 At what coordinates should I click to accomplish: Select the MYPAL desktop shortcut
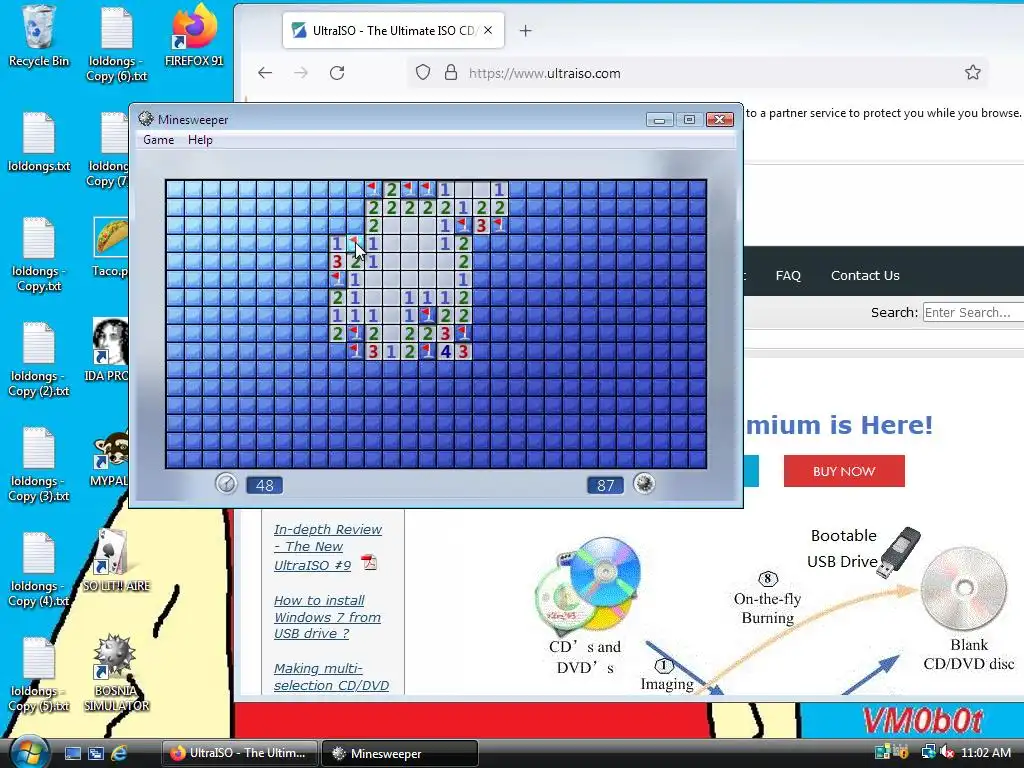click(x=109, y=457)
